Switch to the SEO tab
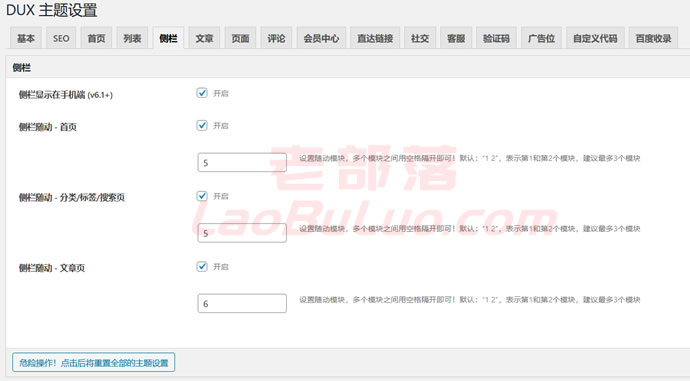The width and height of the screenshot is (690, 381). click(x=61, y=38)
